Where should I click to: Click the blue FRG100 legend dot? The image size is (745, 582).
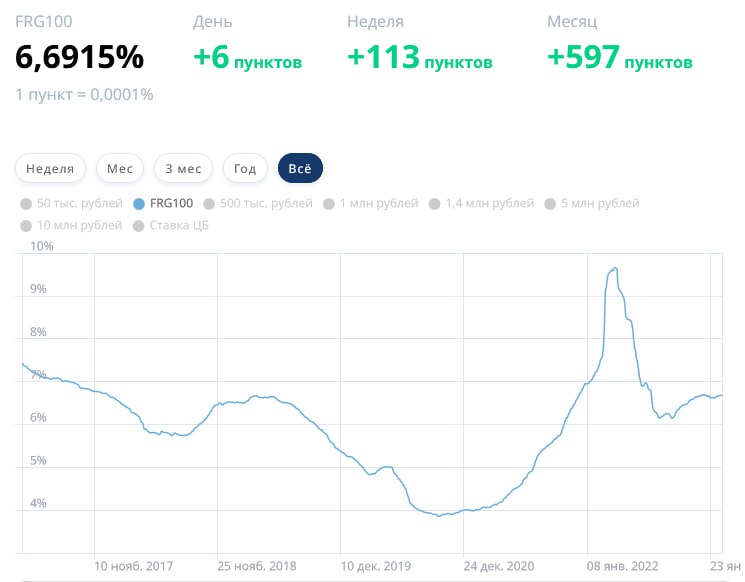pos(139,204)
